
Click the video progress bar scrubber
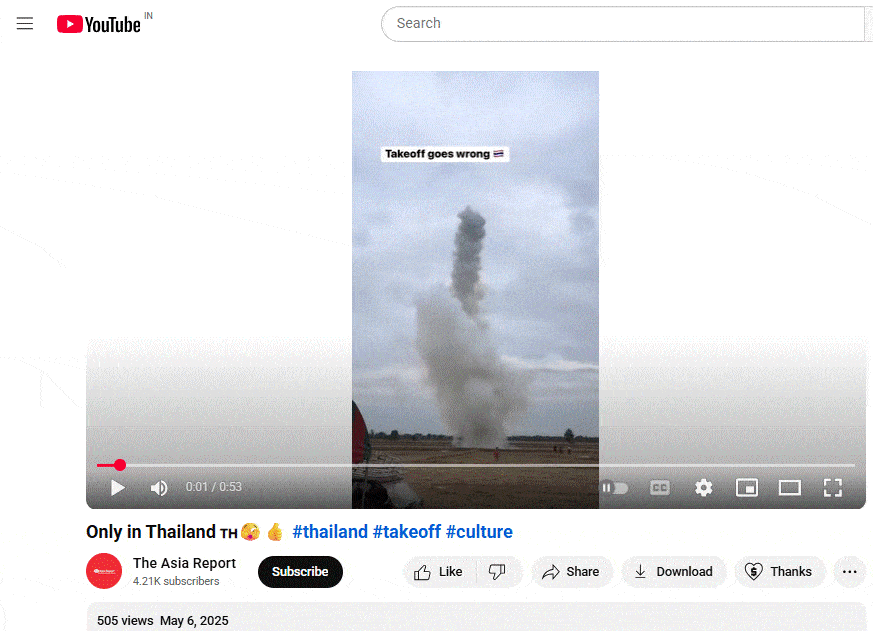click(x=120, y=465)
